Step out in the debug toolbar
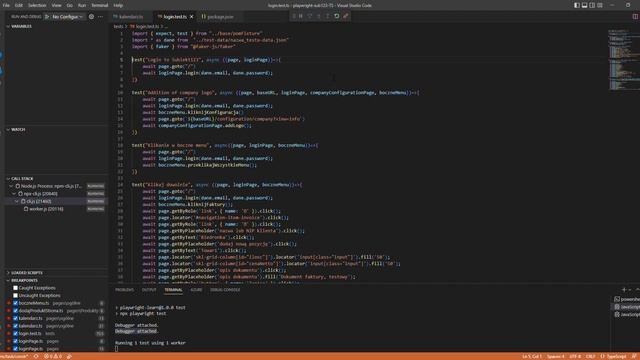Screen dimensions: 640x360 tap(328, 16)
